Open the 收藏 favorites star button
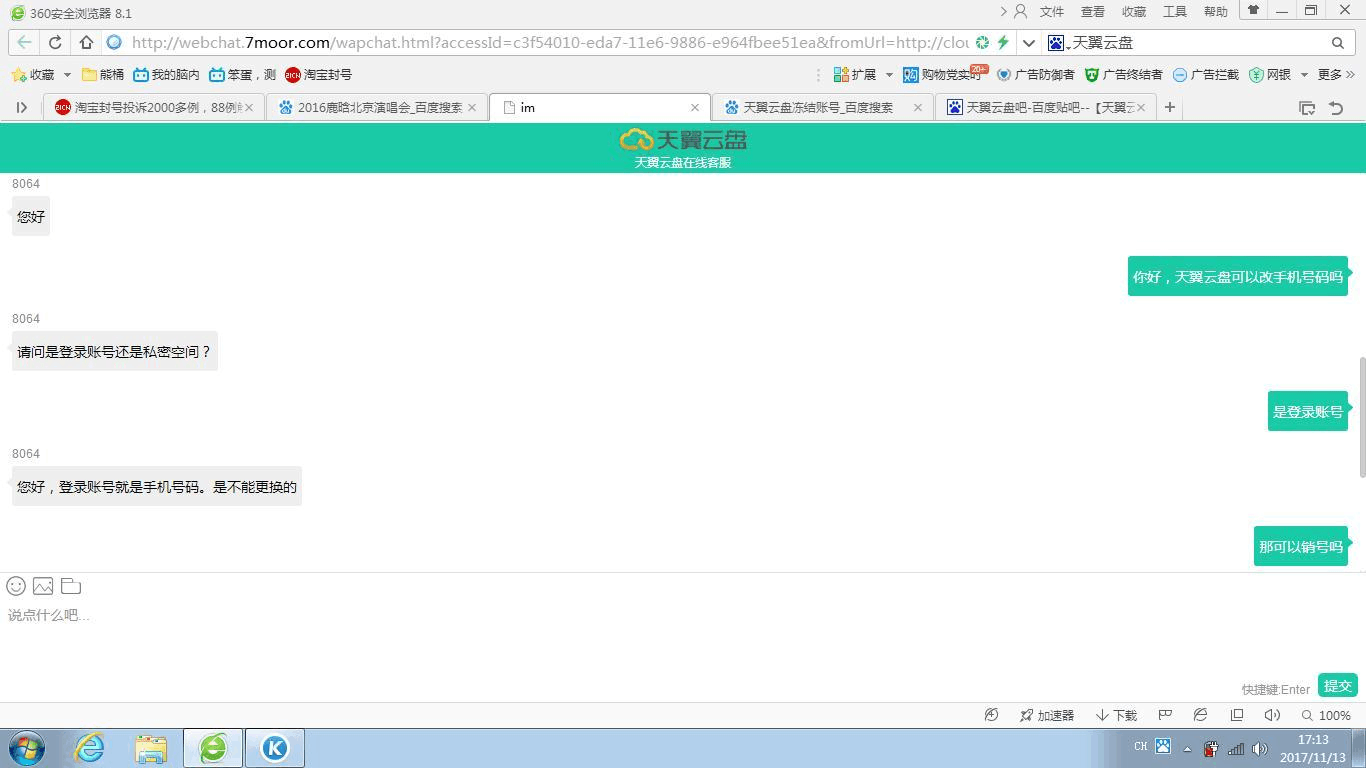Image resolution: width=1366 pixels, height=768 pixels. 32,74
